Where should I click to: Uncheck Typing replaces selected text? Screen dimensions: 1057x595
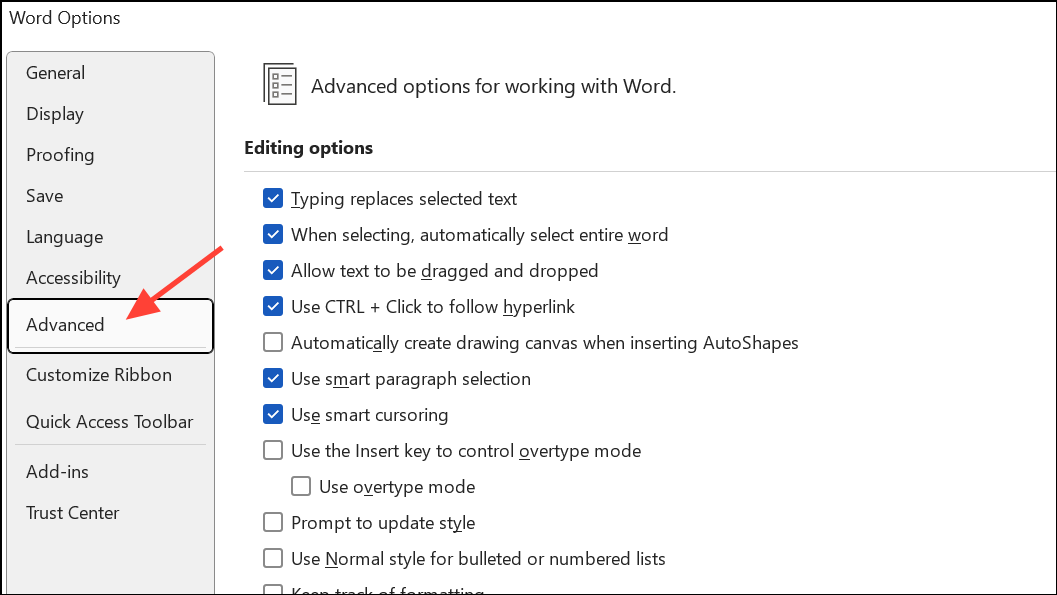[x=273, y=199]
